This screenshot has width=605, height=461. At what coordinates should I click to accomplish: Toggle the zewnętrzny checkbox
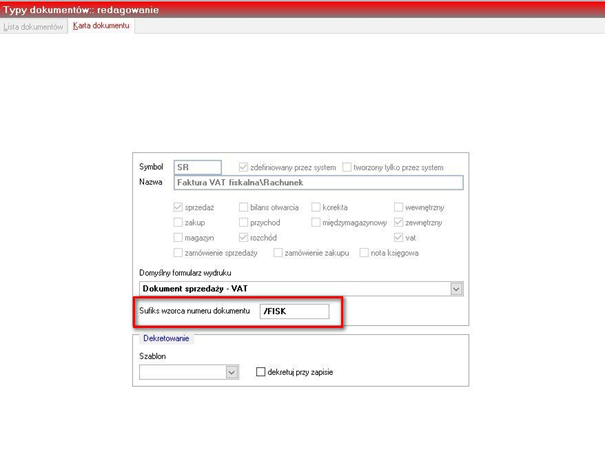(398, 222)
